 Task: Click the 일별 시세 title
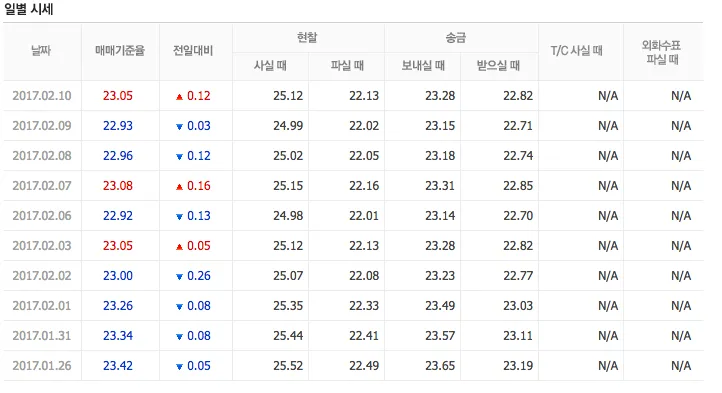click(29, 9)
